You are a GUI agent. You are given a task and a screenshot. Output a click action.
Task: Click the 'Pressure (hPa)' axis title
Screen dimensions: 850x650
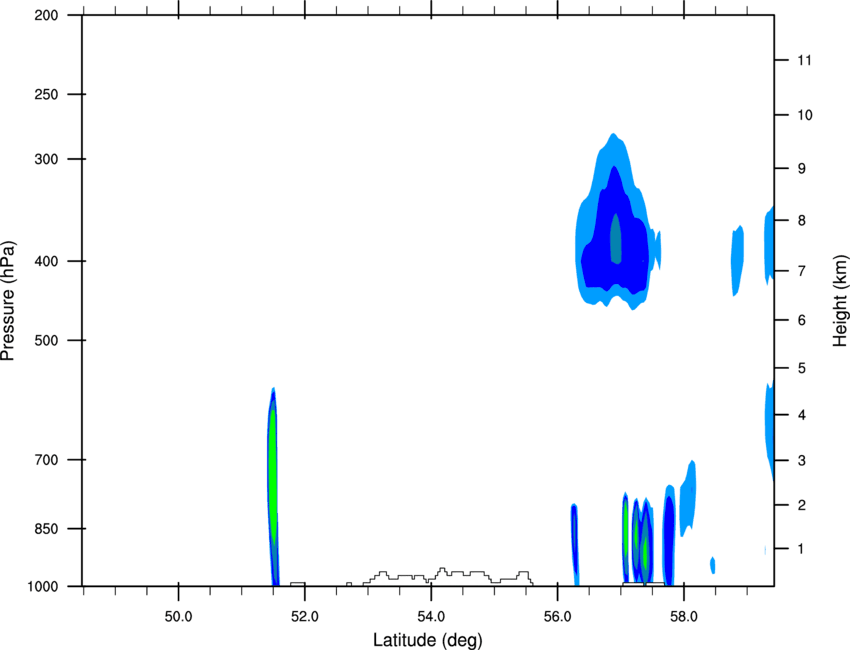click(x=8, y=301)
